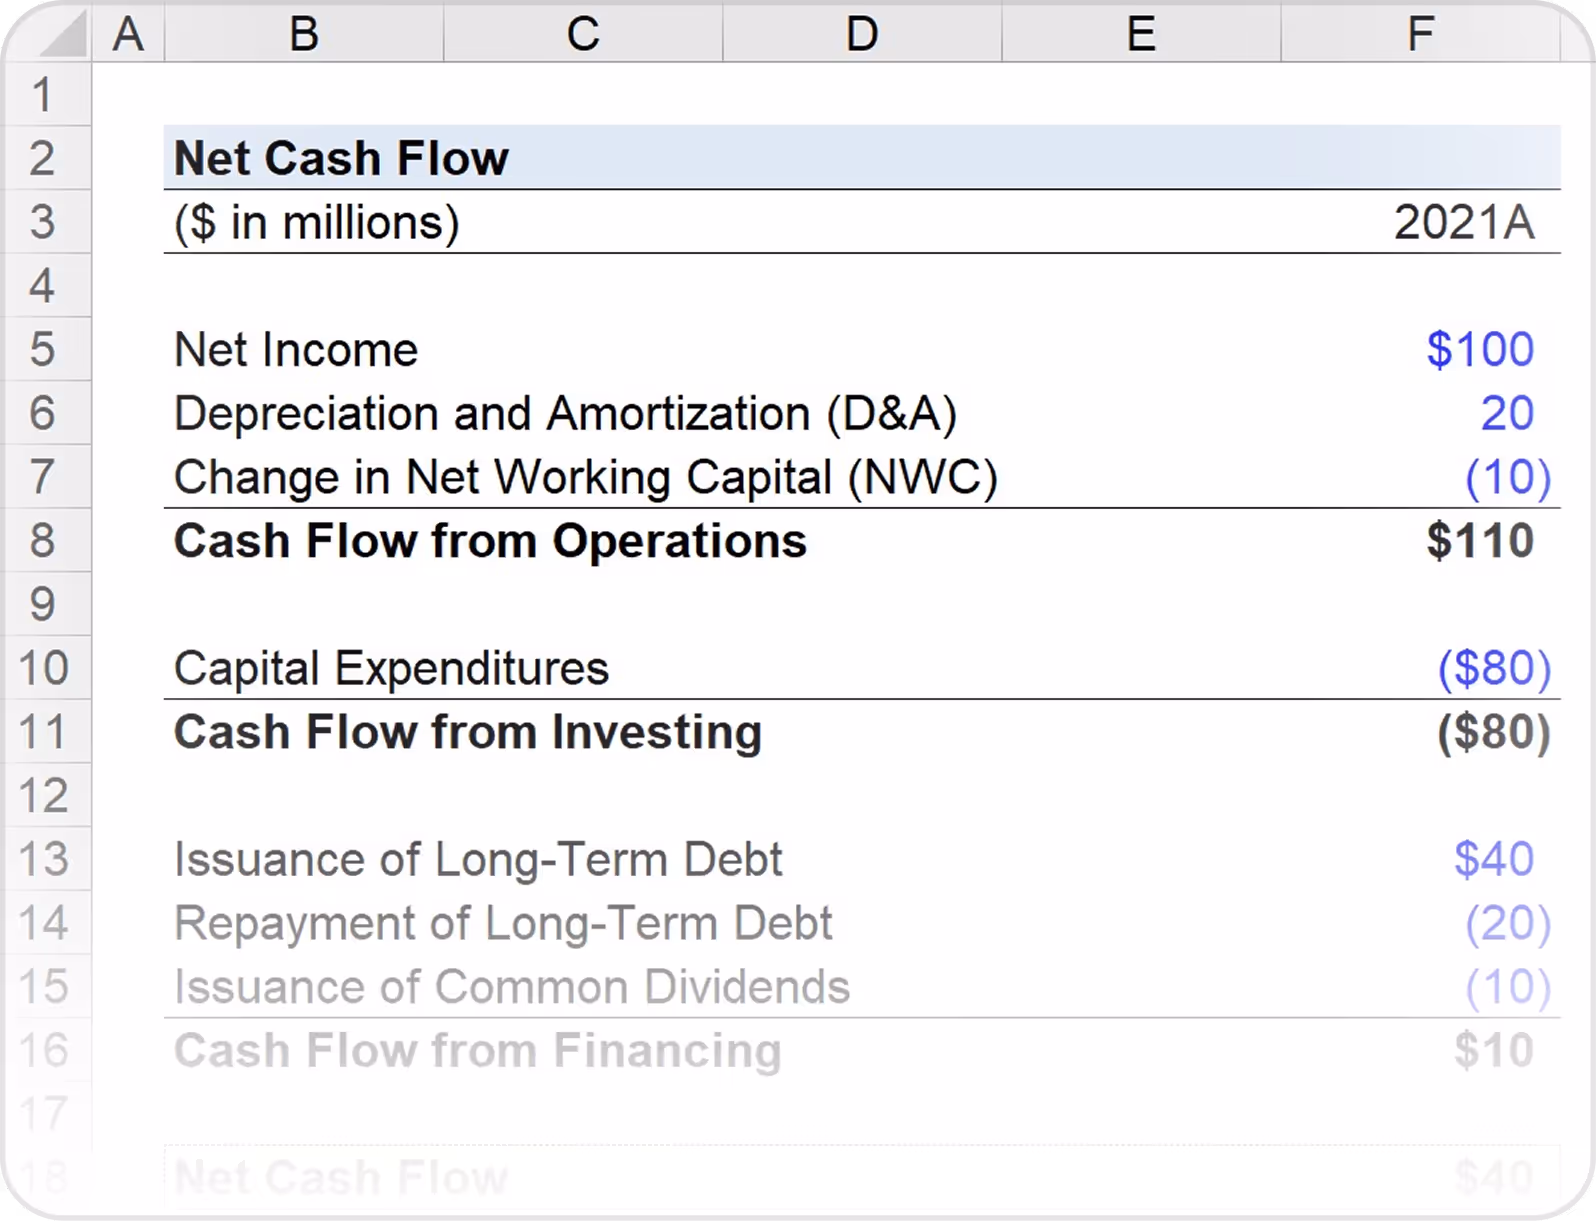
Task: Select row 10 header
Action: point(45,668)
